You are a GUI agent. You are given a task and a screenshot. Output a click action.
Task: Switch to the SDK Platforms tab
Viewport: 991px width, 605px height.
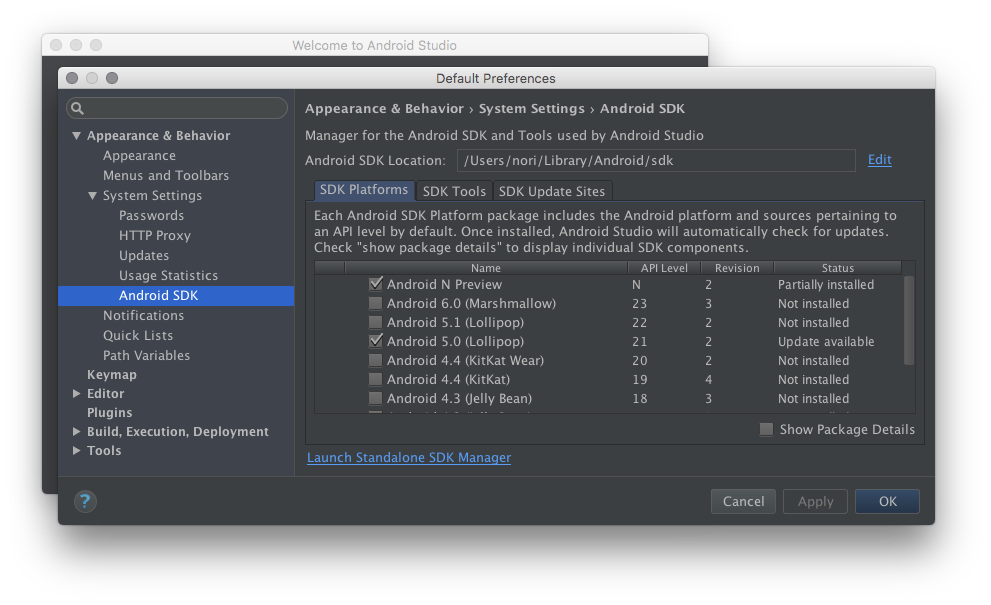(364, 190)
